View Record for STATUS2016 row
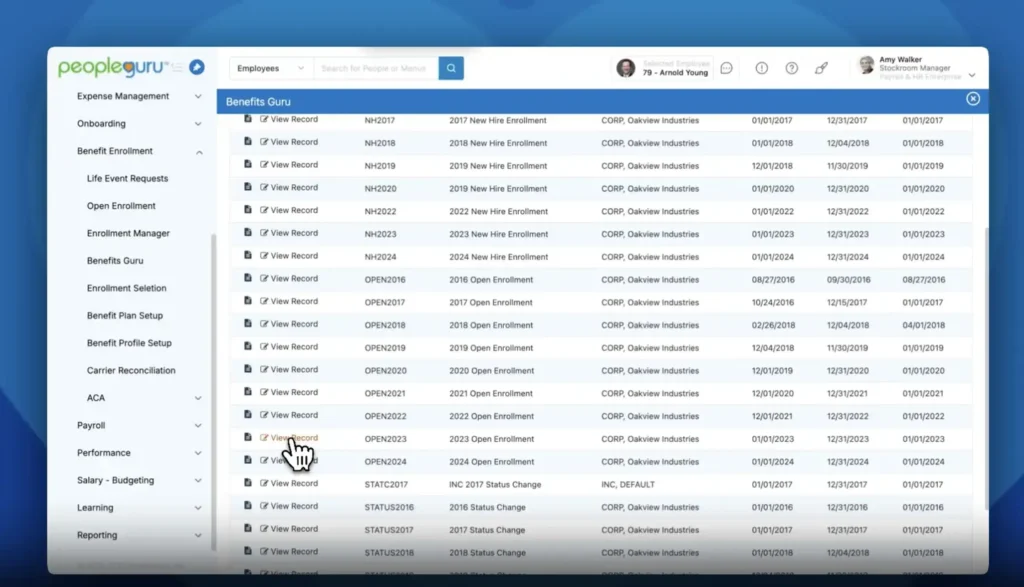Image resolution: width=1024 pixels, height=587 pixels. 289,506
